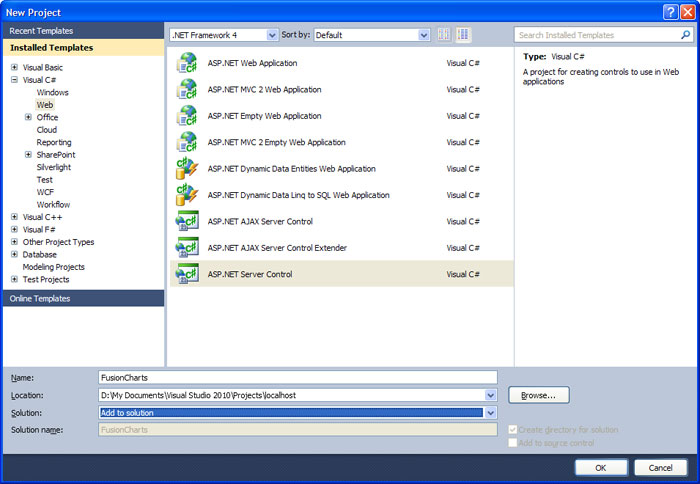Expand the Visual Basic tree node
The height and width of the screenshot is (484, 700).
[x=14, y=67]
